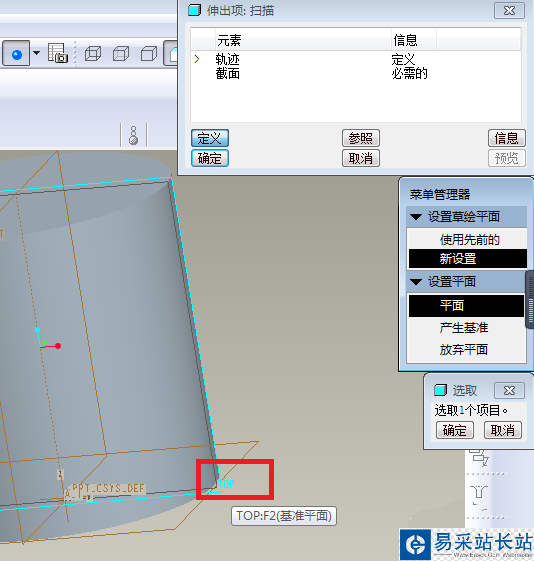Collapse the 设置平面 menu section
This screenshot has width=534, height=561.
click(416, 282)
